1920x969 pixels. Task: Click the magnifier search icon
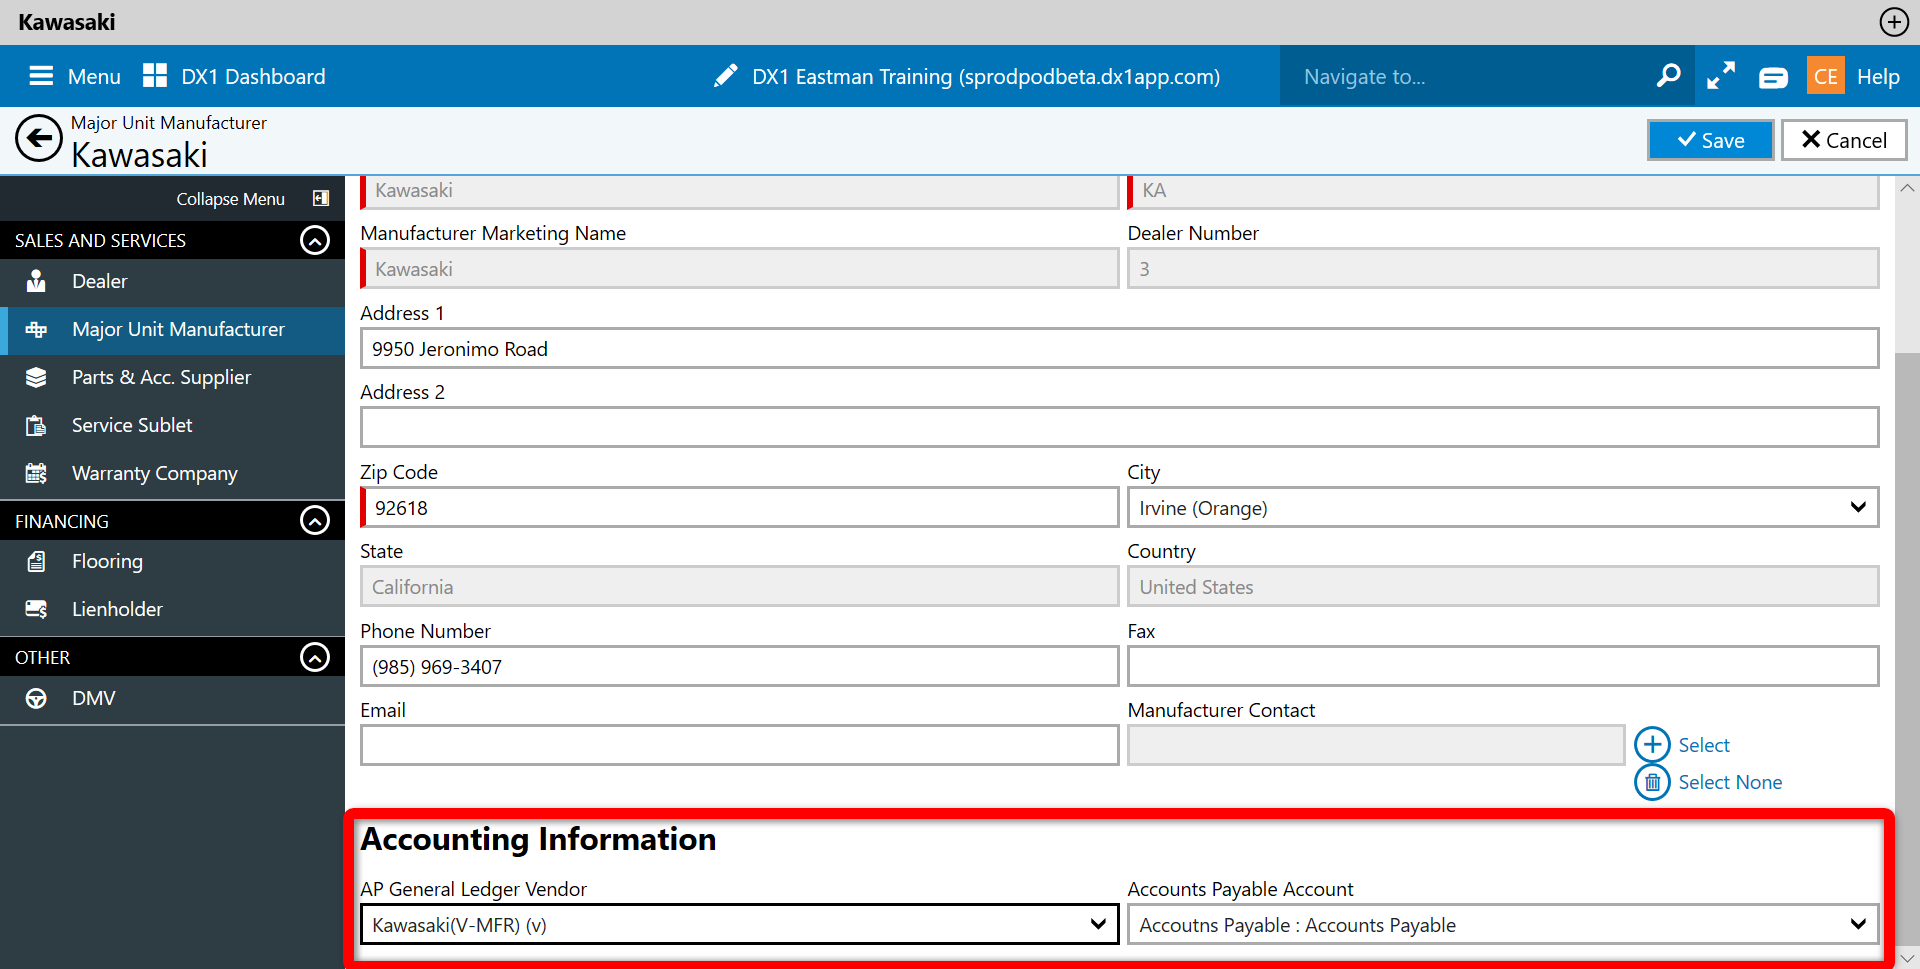pos(1668,76)
